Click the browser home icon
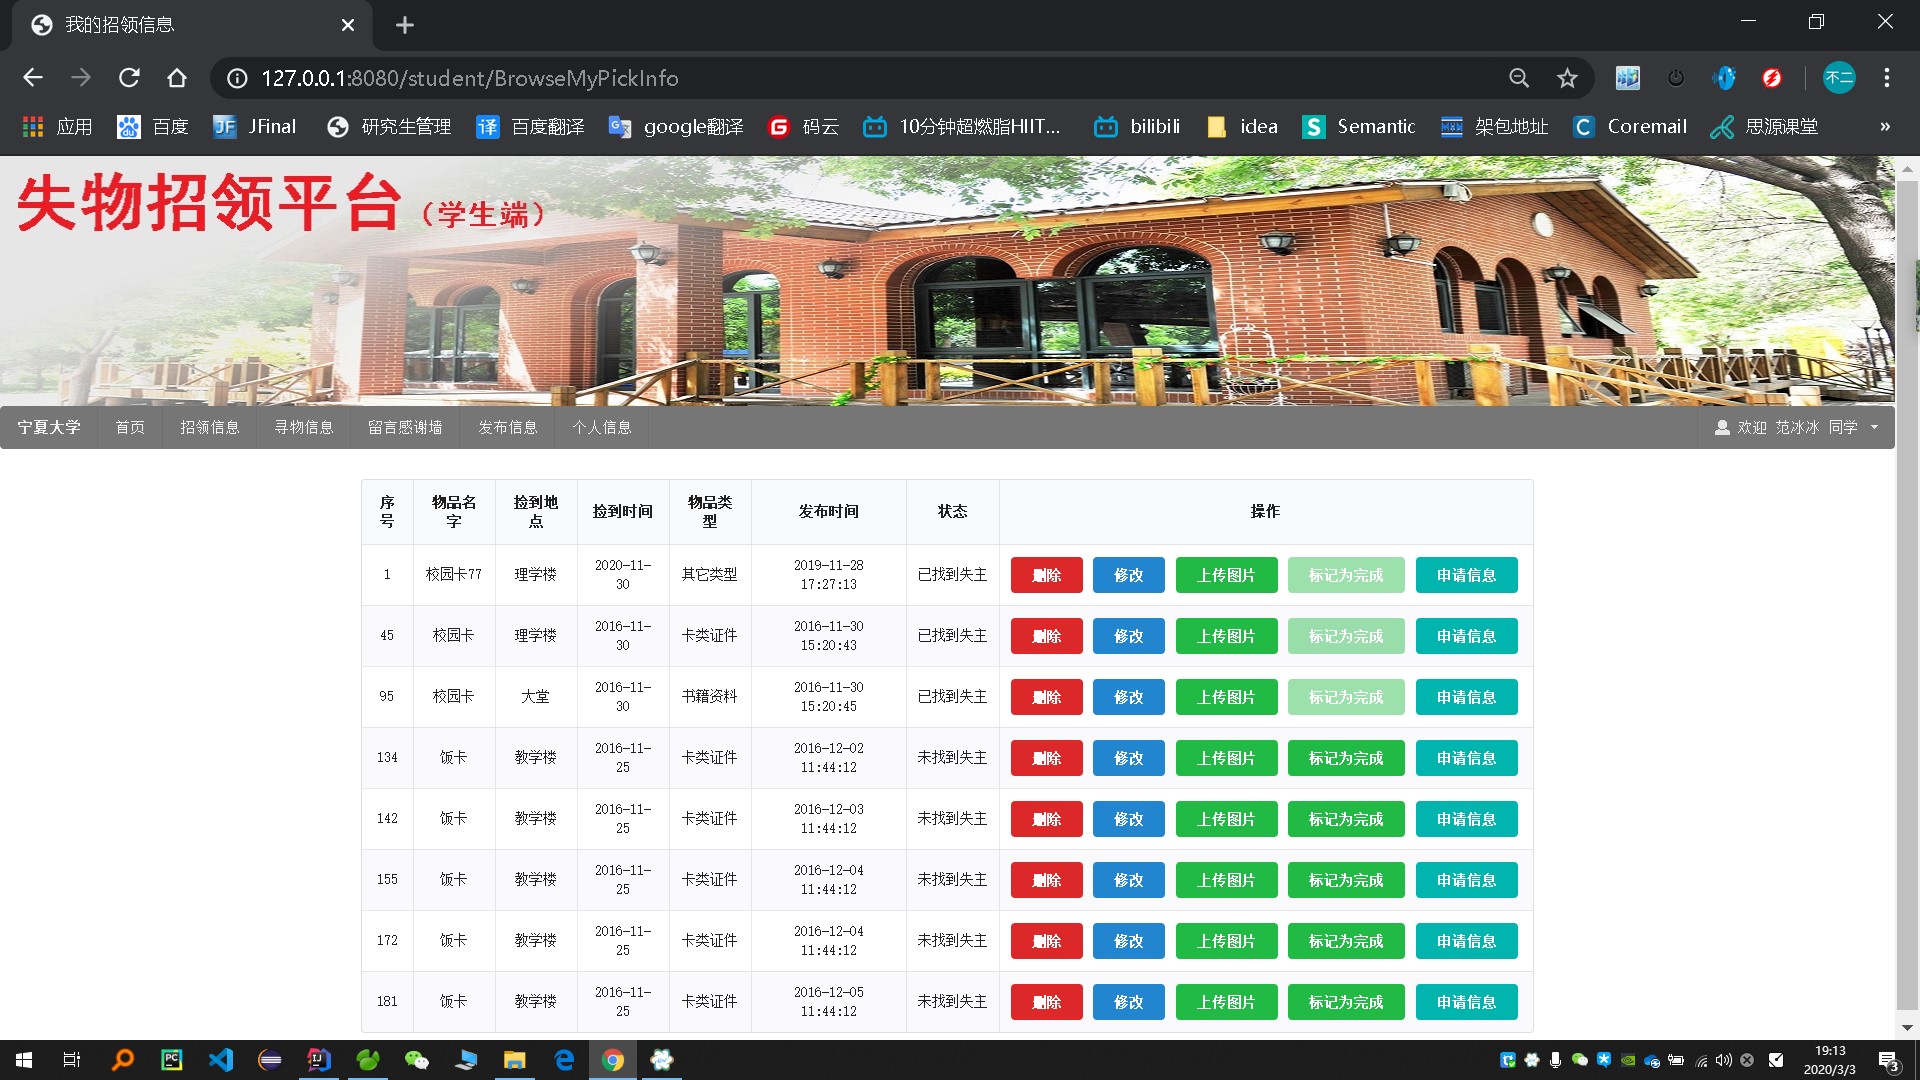The image size is (1920, 1080). [x=177, y=78]
